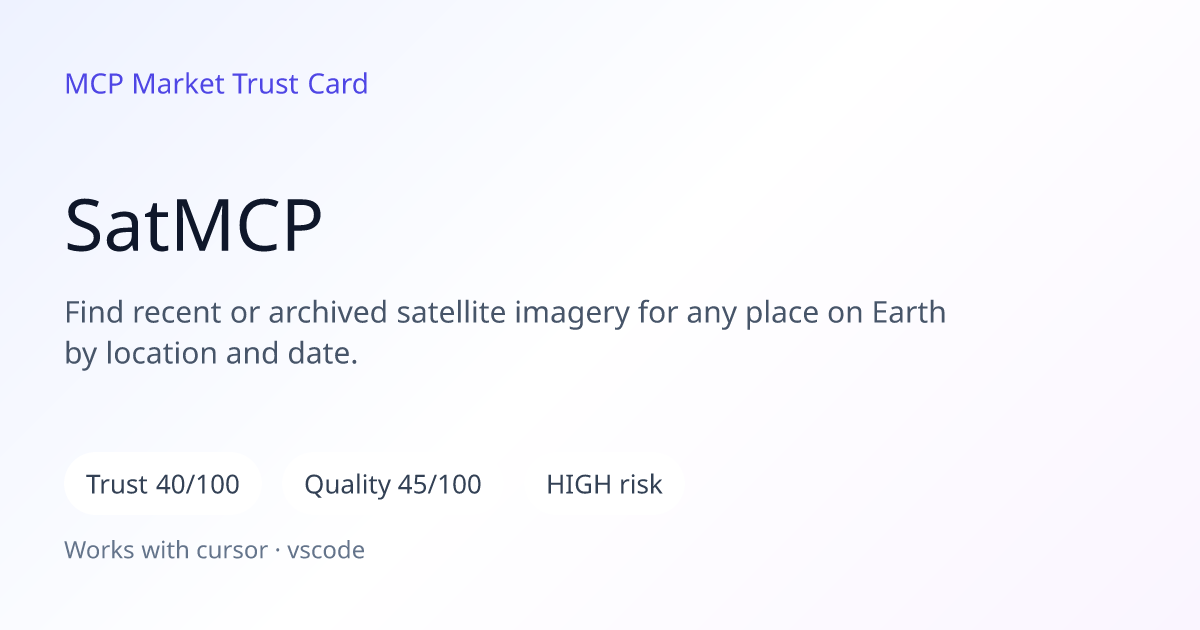Click the 'by location and date.' line

pos(211,354)
